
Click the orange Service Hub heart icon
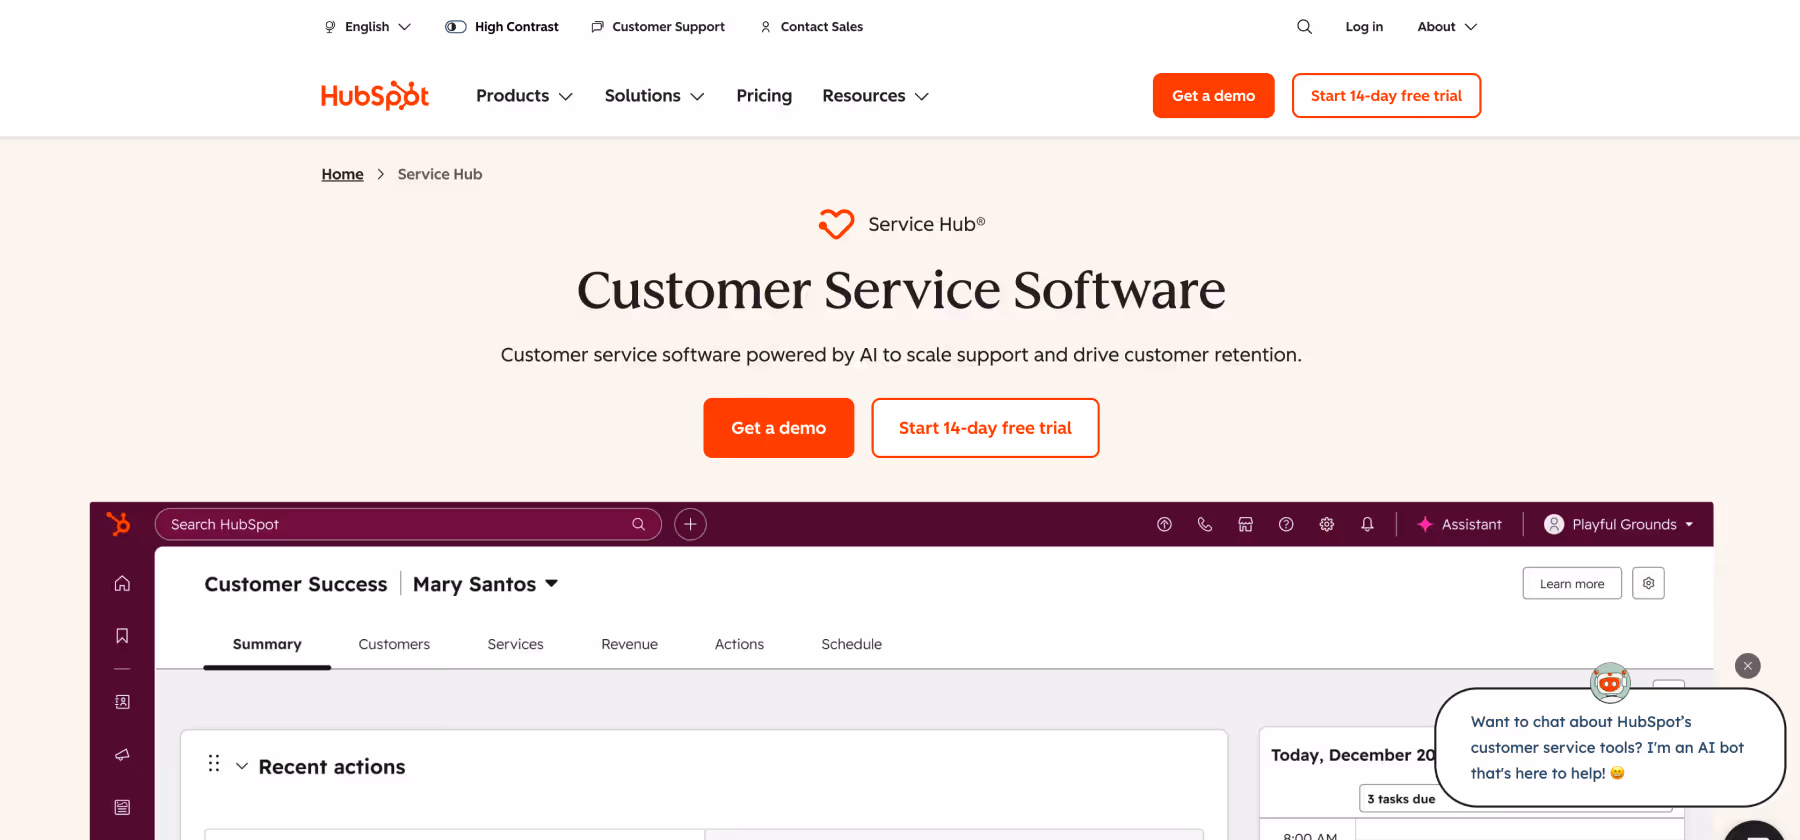(836, 224)
